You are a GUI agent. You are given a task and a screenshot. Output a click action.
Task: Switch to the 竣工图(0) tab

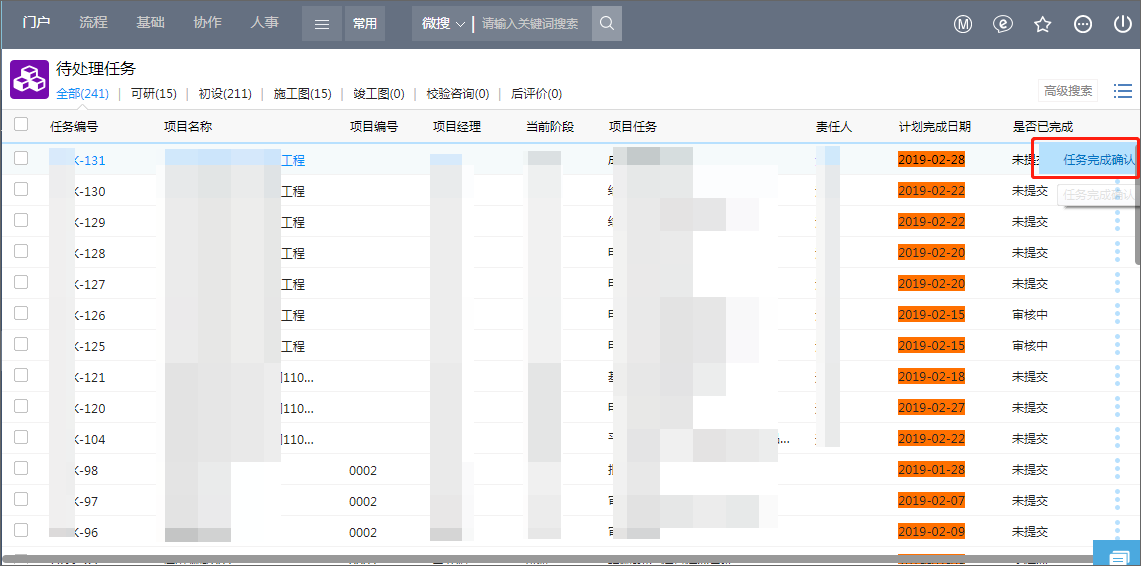(378, 93)
